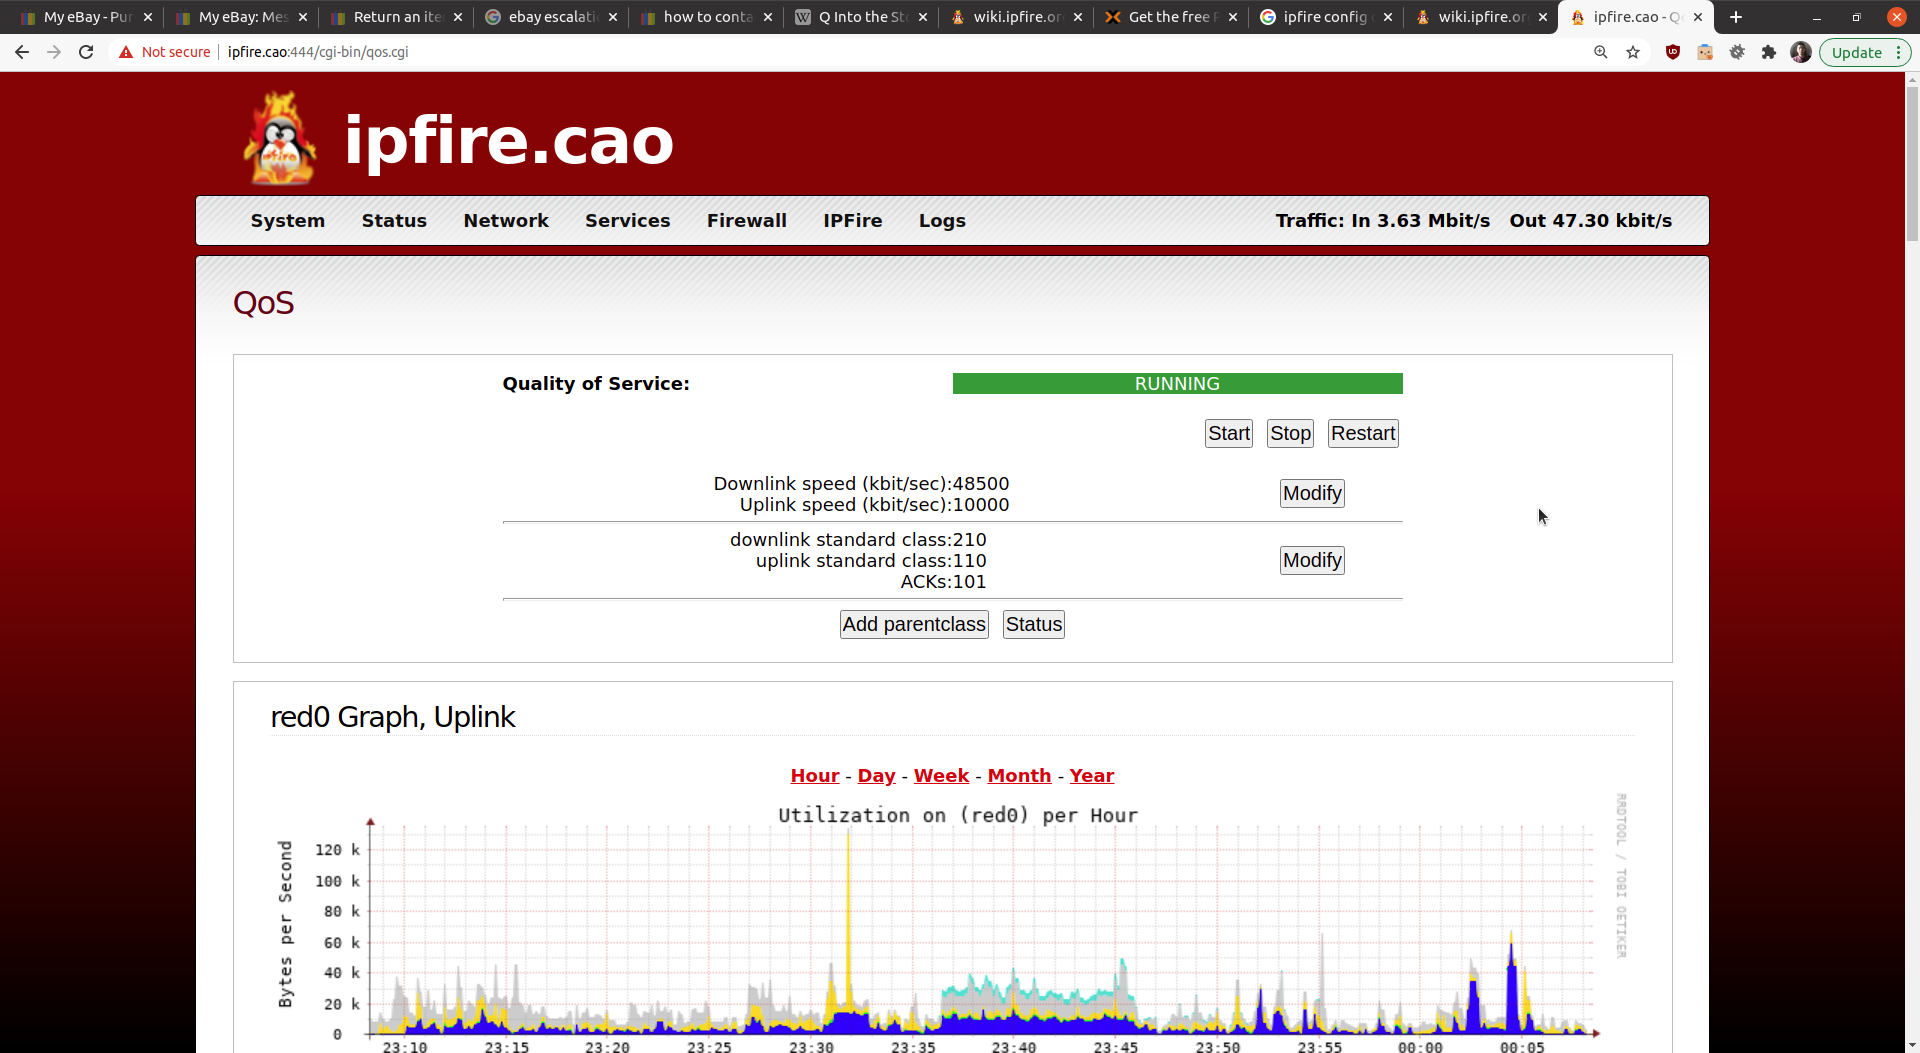This screenshot has height=1053, width=1920.
Task: Open the Firewall menu
Action: [x=747, y=221]
